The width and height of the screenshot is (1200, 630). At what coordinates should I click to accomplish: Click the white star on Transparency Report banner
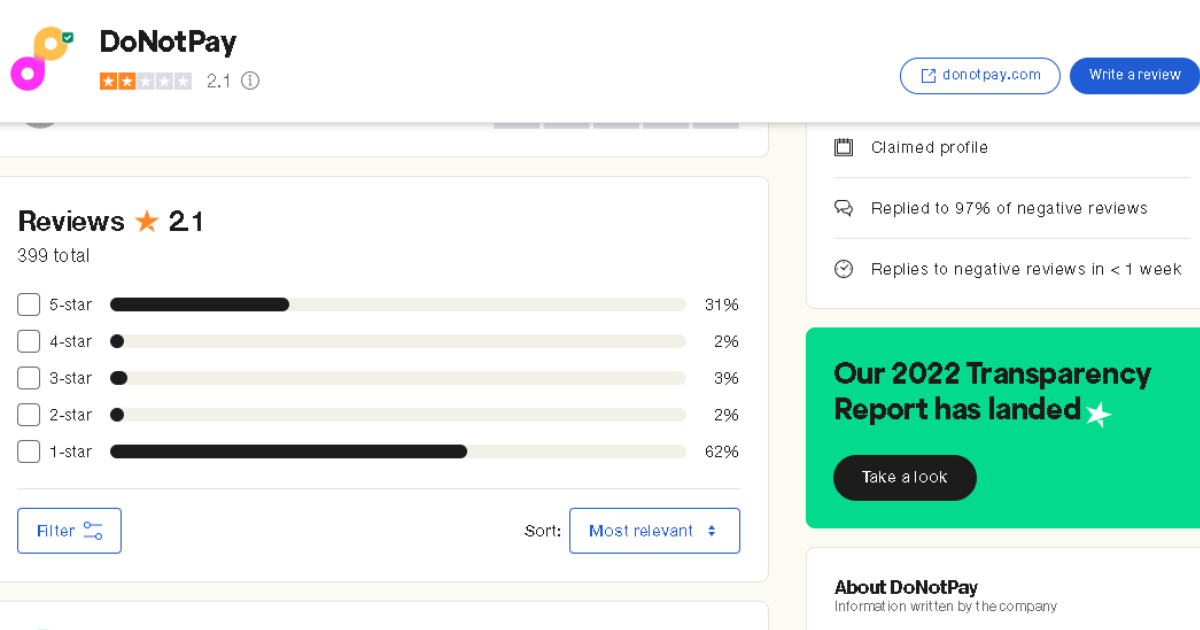(1099, 413)
